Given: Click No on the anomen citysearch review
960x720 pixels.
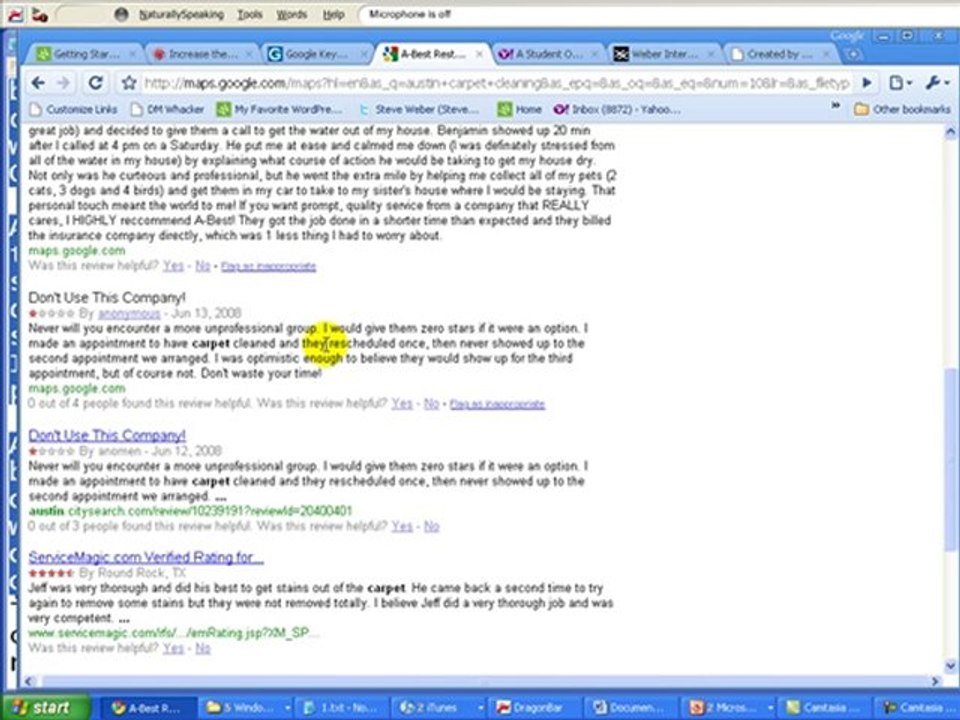Looking at the screenshot, I should coord(432,526).
